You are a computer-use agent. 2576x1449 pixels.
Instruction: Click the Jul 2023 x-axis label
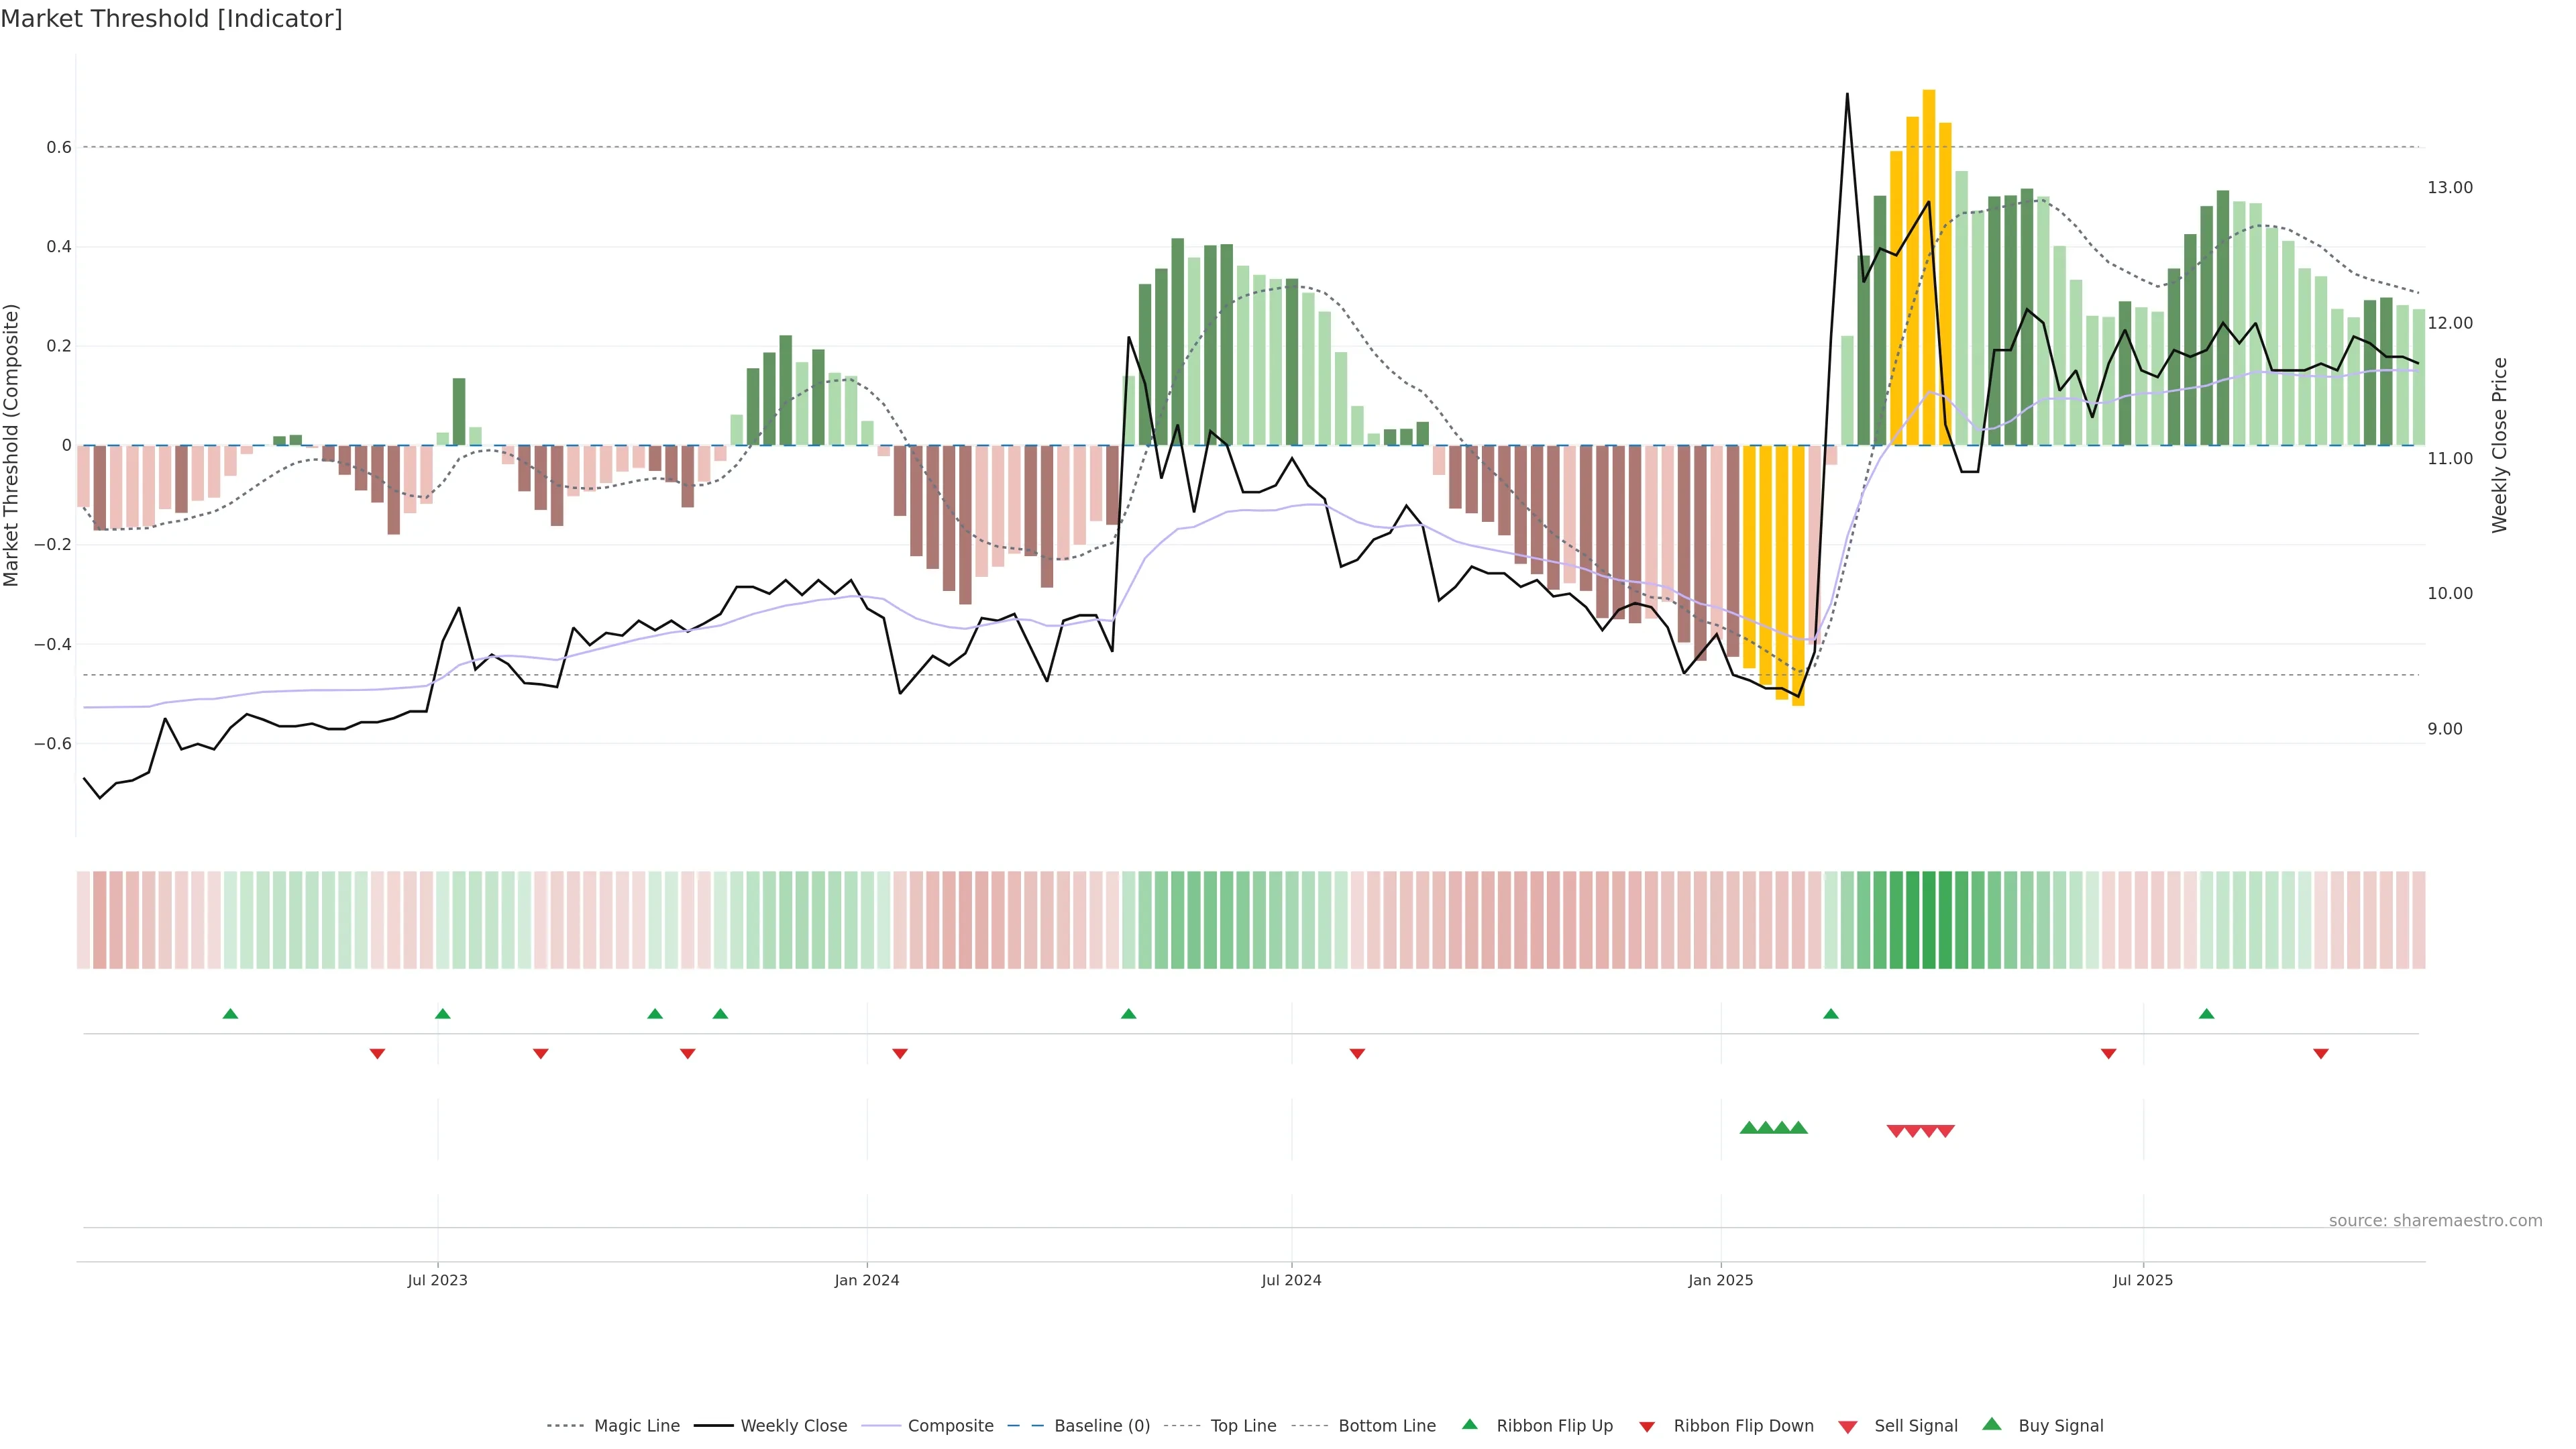(x=437, y=1280)
